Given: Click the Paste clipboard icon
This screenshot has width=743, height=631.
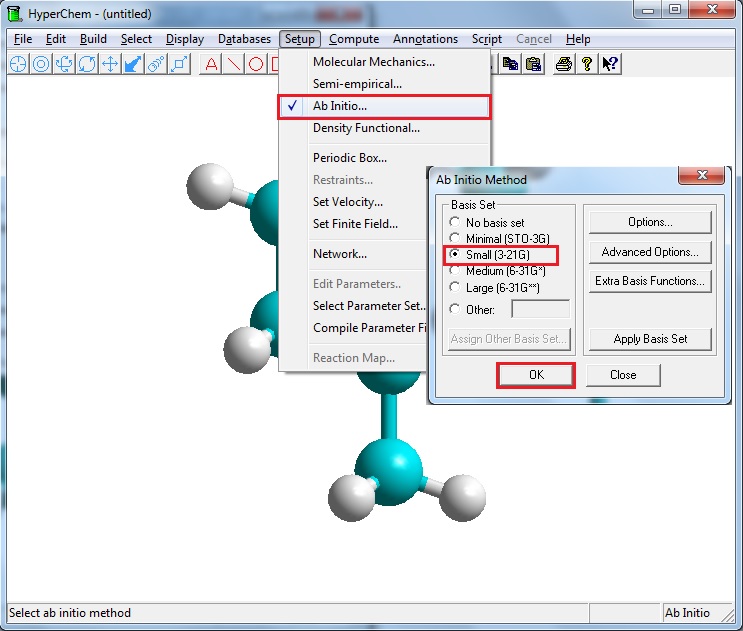Looking at the screenshot, I should point(534,64).
